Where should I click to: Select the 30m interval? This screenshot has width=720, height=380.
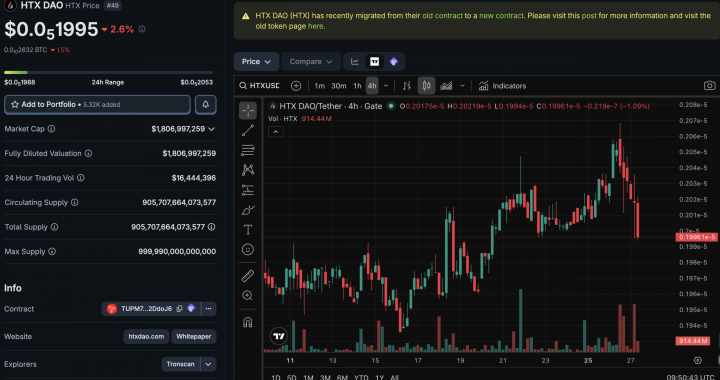pyautogui.click(x=339, y=86)
